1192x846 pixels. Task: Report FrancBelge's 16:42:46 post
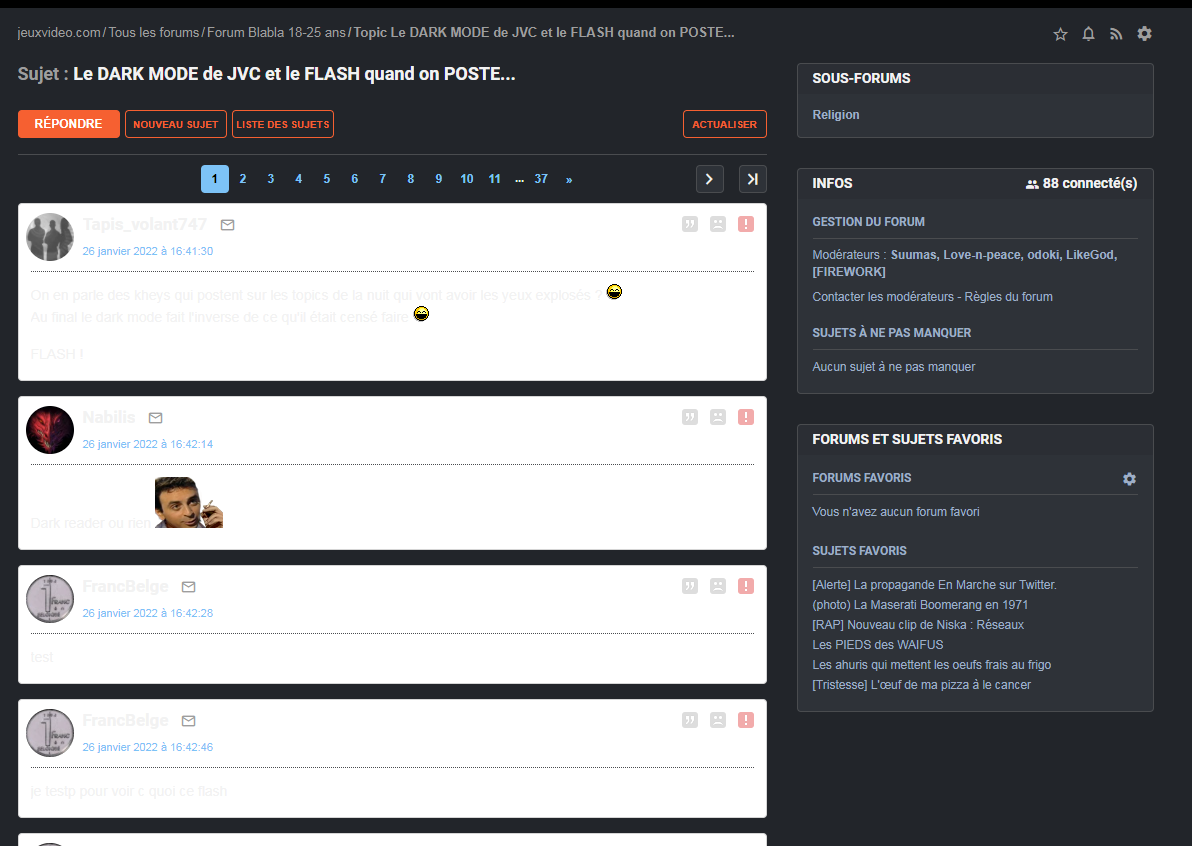coord(746,720)
